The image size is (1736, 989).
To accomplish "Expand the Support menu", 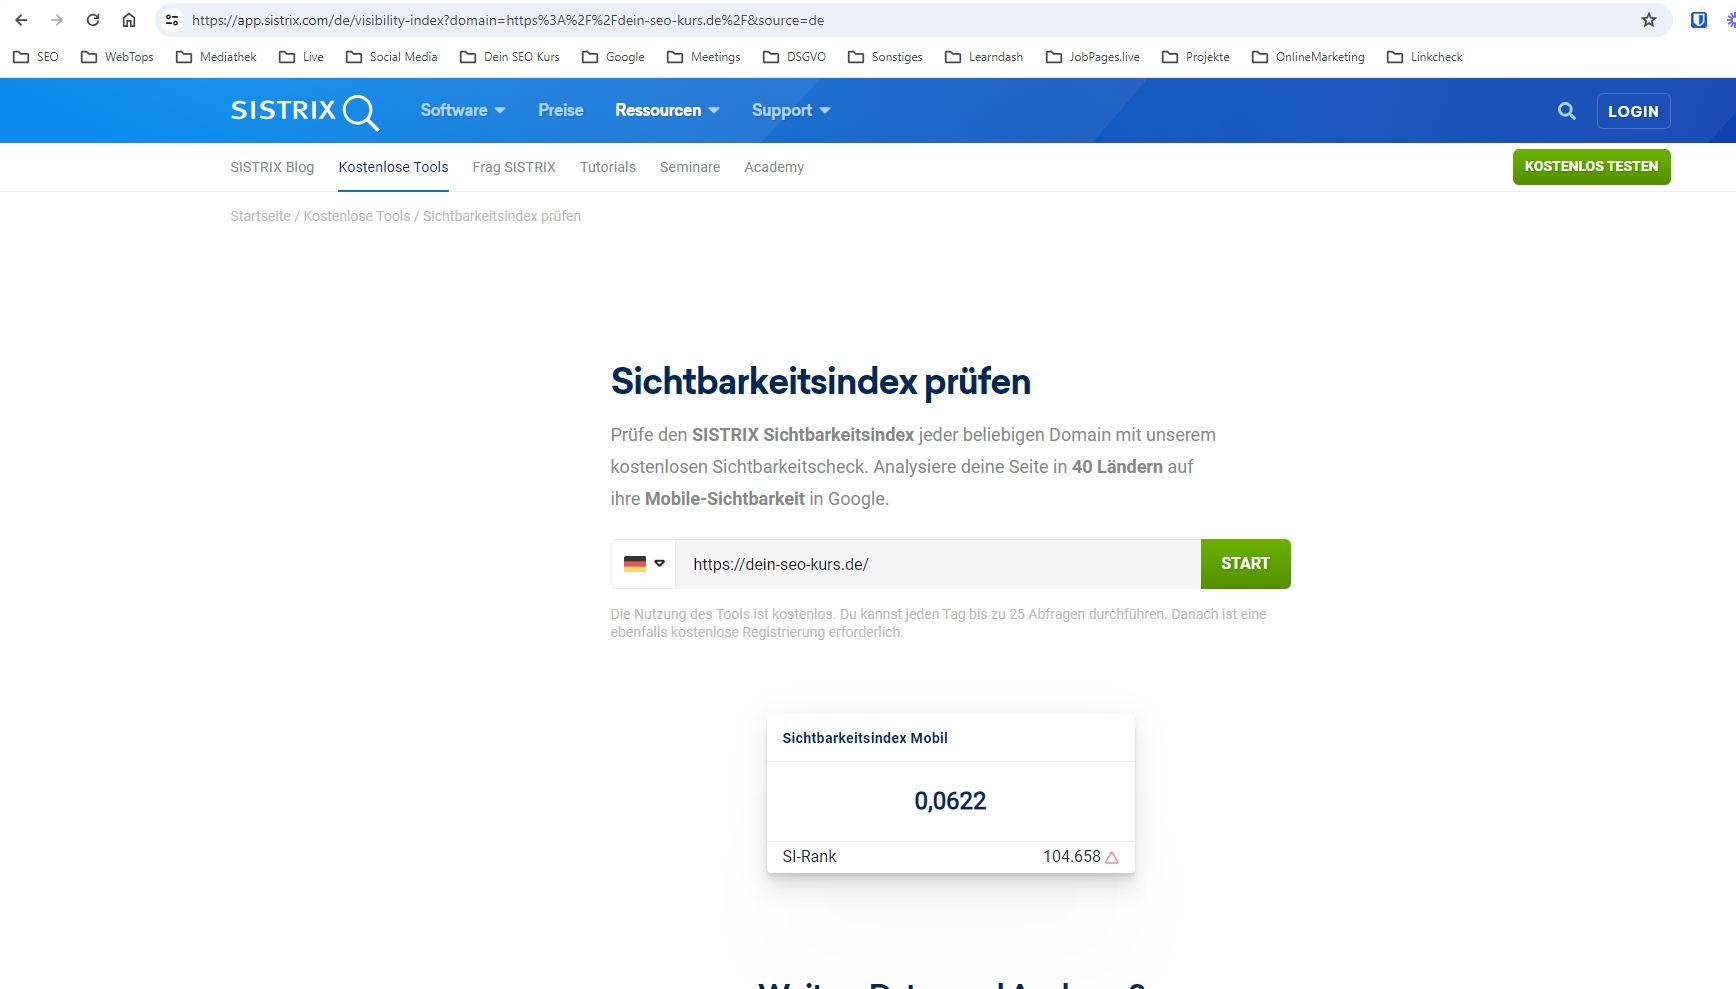I will [x=790, y=110].
